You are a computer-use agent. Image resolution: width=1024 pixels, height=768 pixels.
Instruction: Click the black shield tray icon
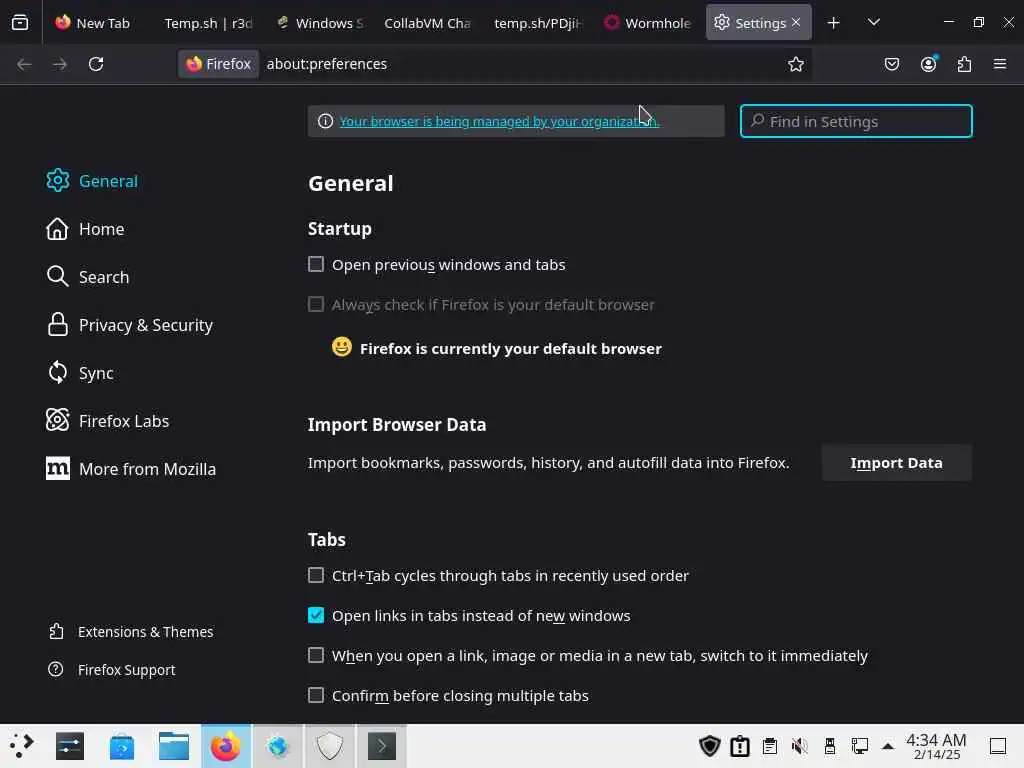coord(709,746)
